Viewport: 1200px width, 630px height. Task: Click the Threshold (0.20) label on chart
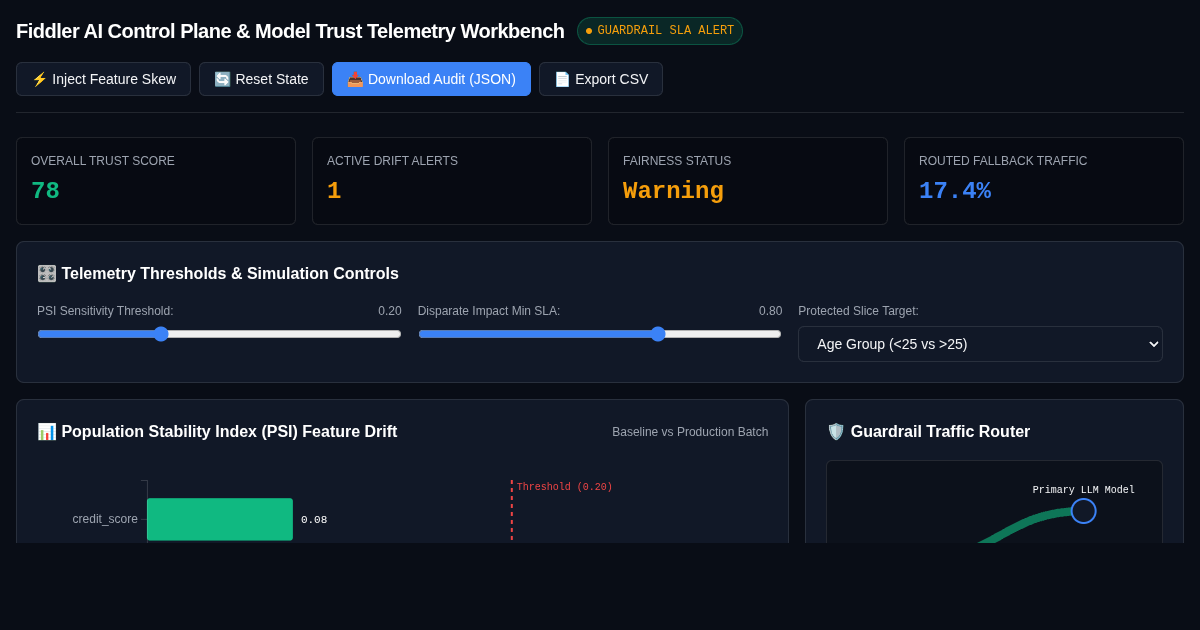565,487
